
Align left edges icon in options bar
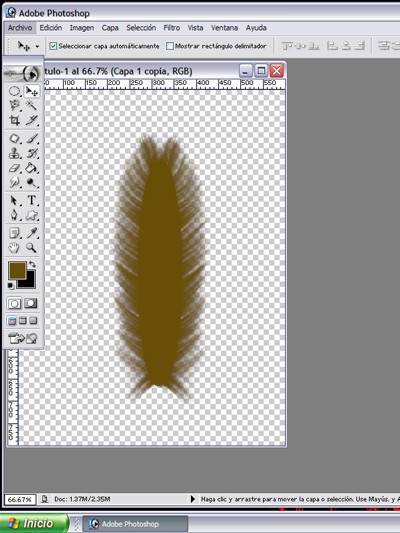click(332, 46)
